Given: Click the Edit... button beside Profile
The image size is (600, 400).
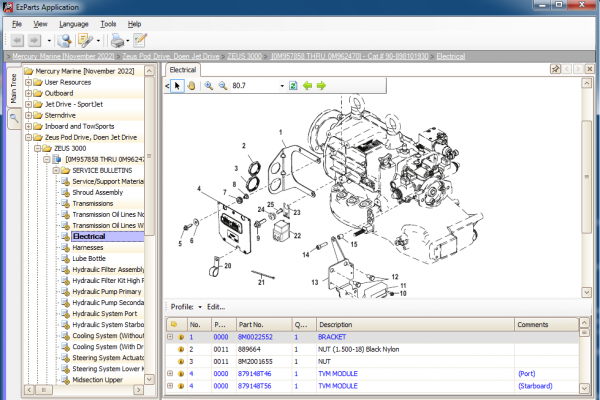Looking at the screenshot, I should pyautogui.click(x=216, y=307).
